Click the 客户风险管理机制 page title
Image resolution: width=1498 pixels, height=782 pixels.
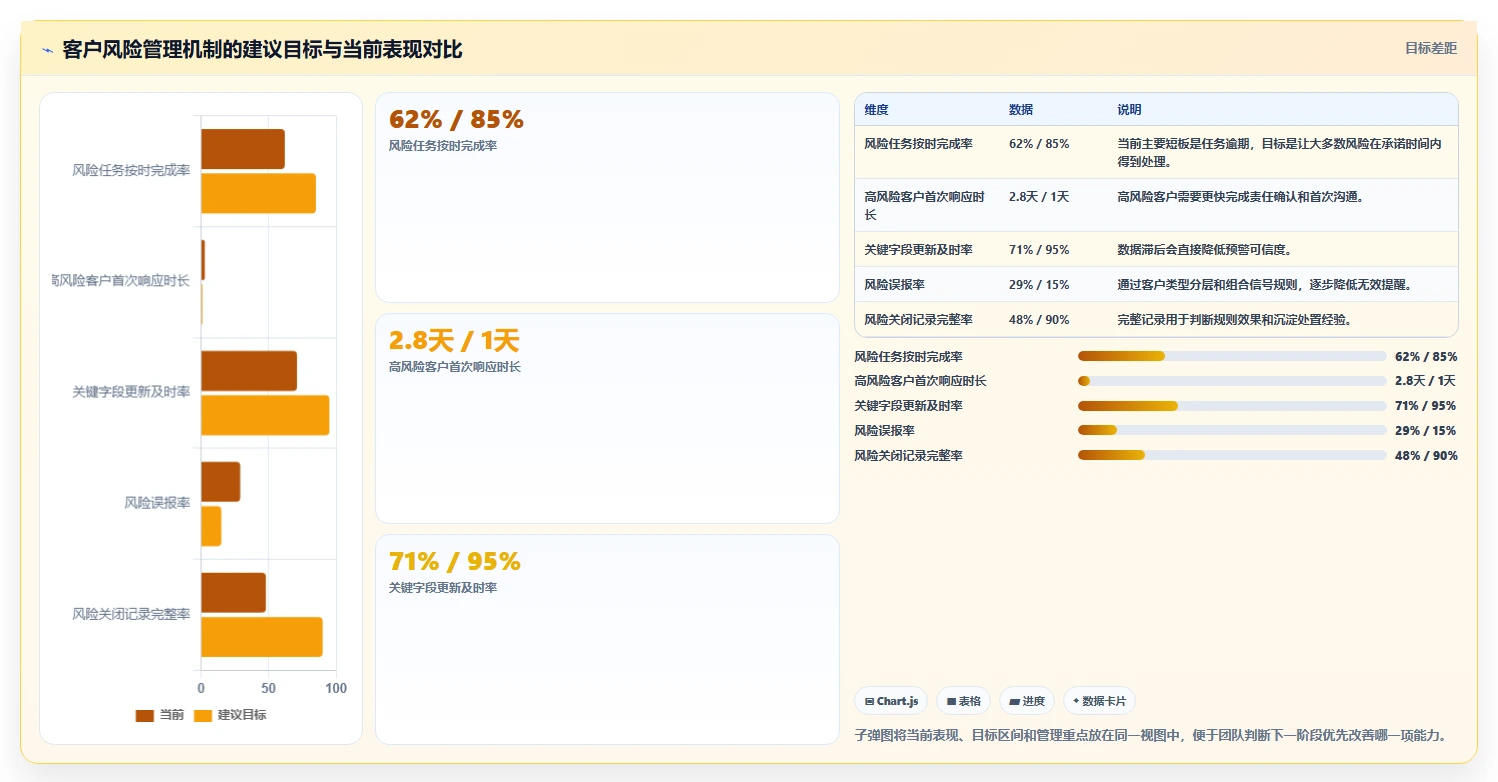[x=262, y=50]
